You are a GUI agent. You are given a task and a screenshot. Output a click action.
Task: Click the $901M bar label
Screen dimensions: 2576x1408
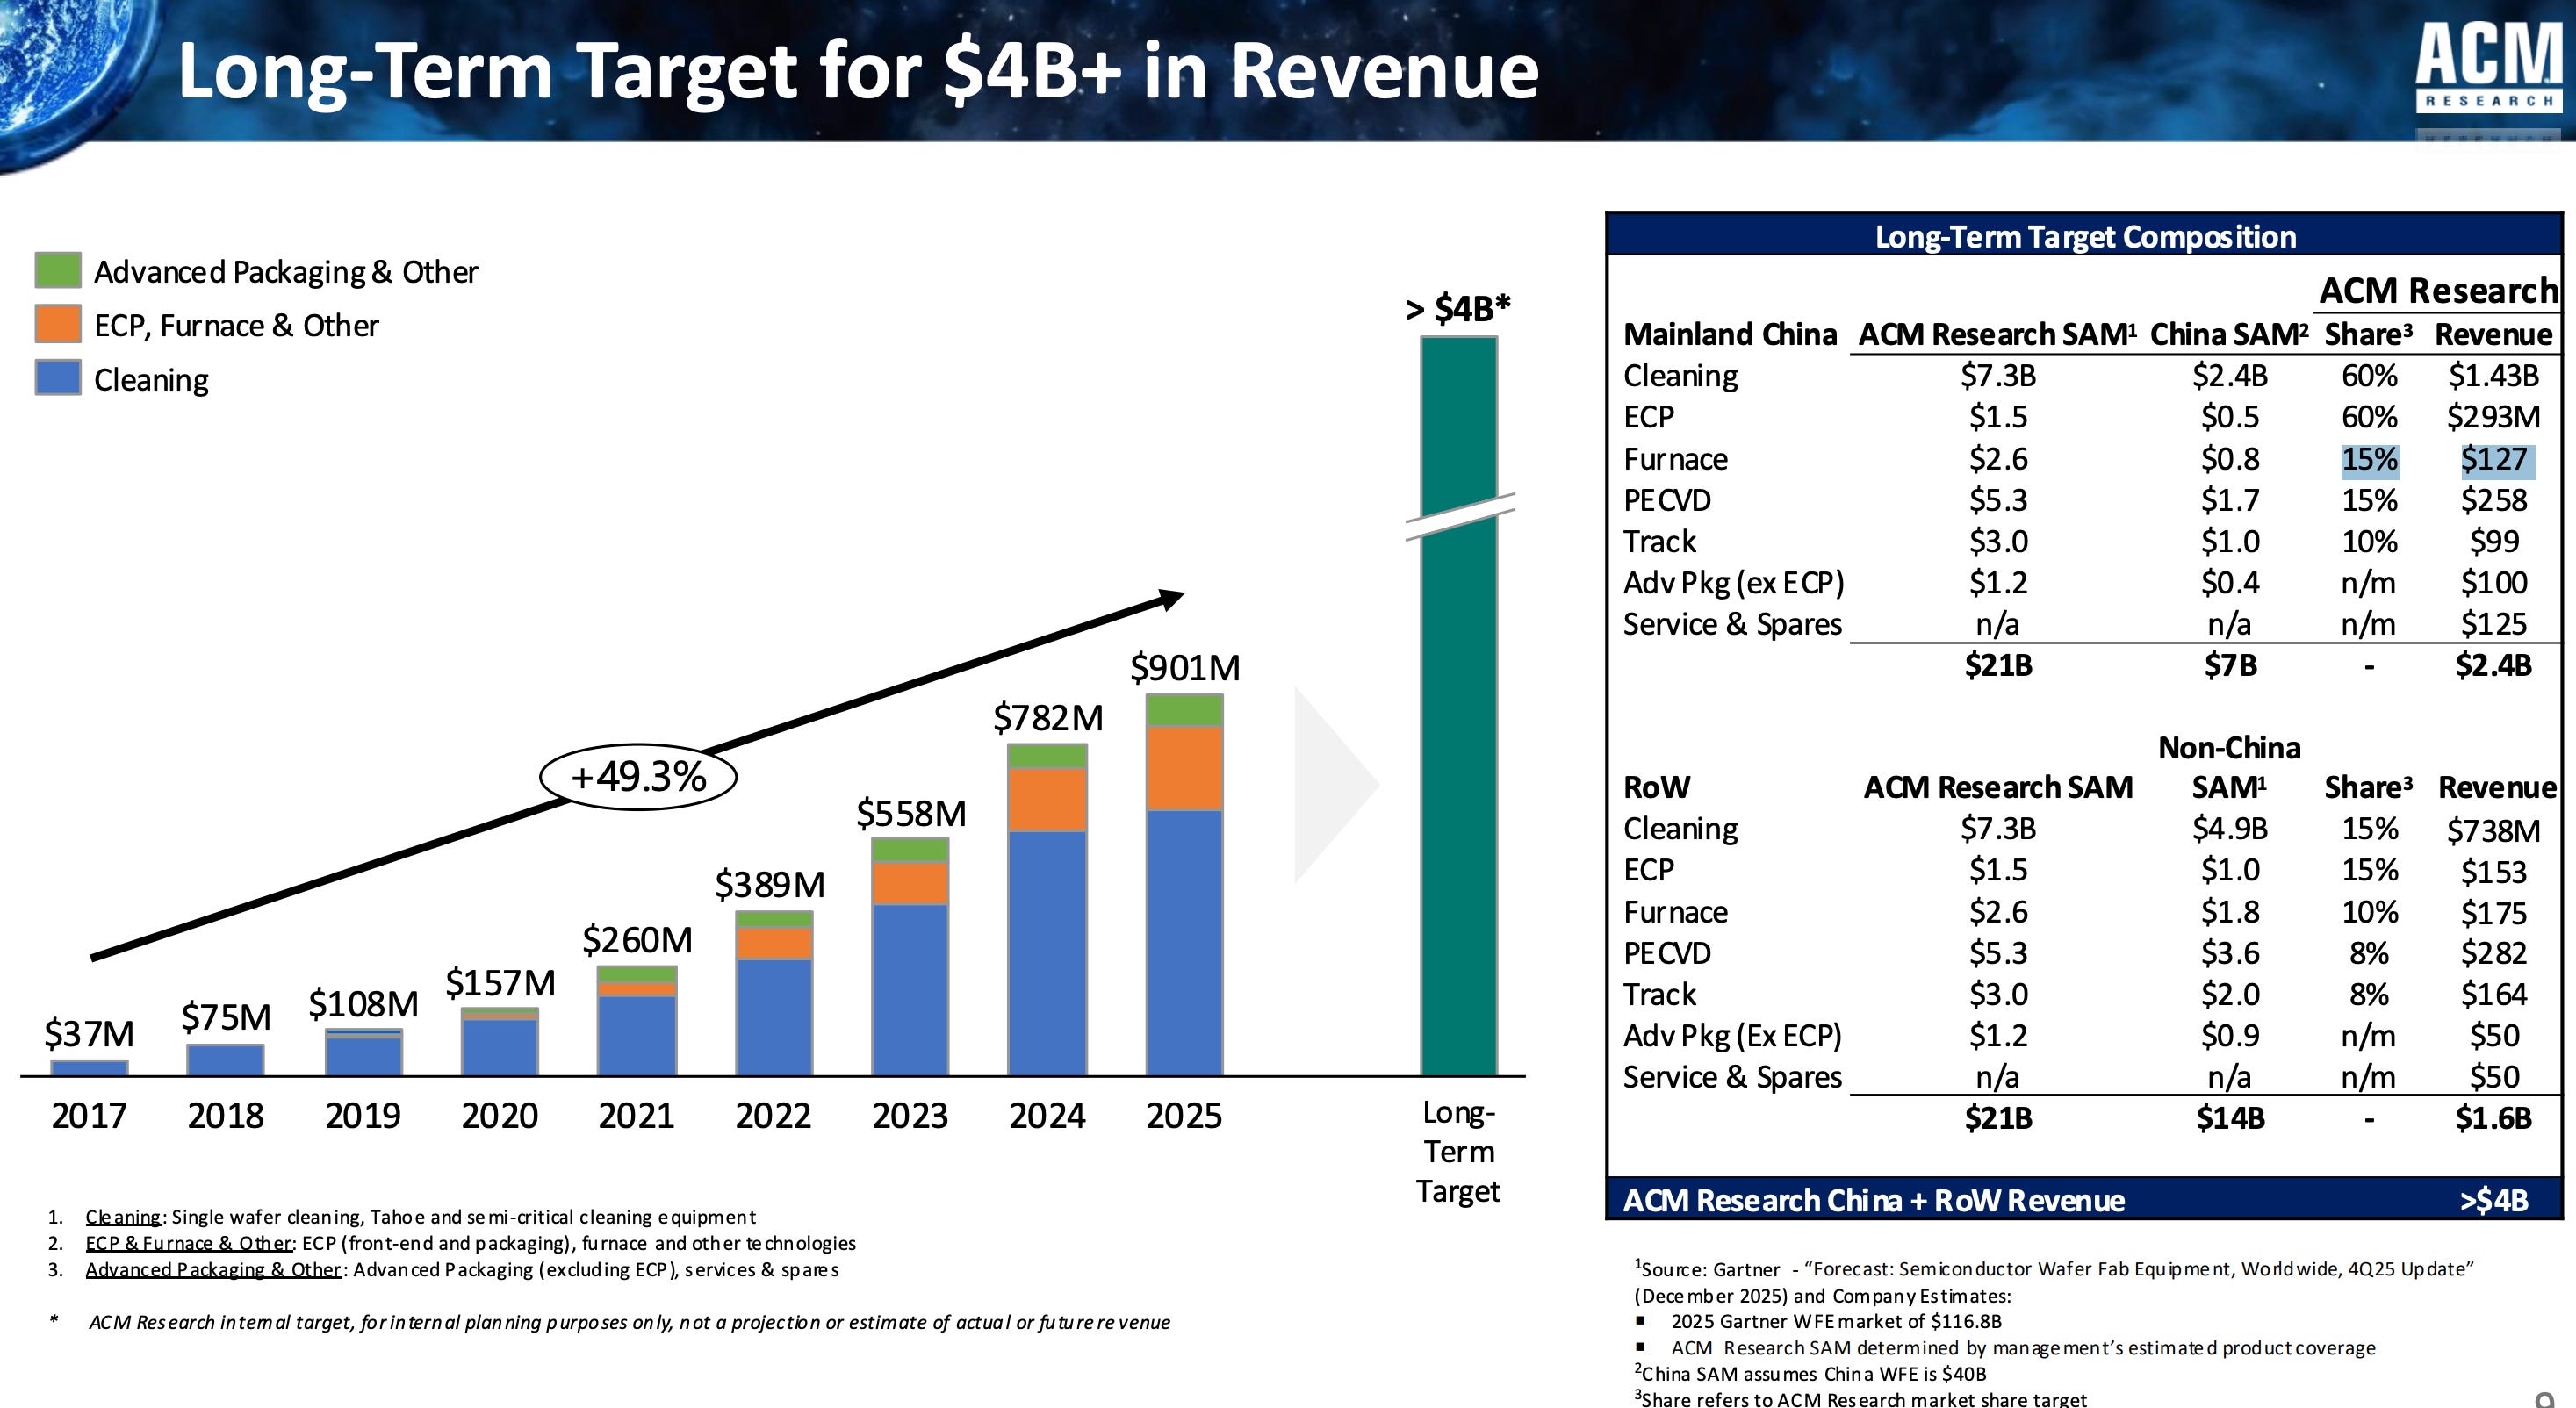(1185, 668)
